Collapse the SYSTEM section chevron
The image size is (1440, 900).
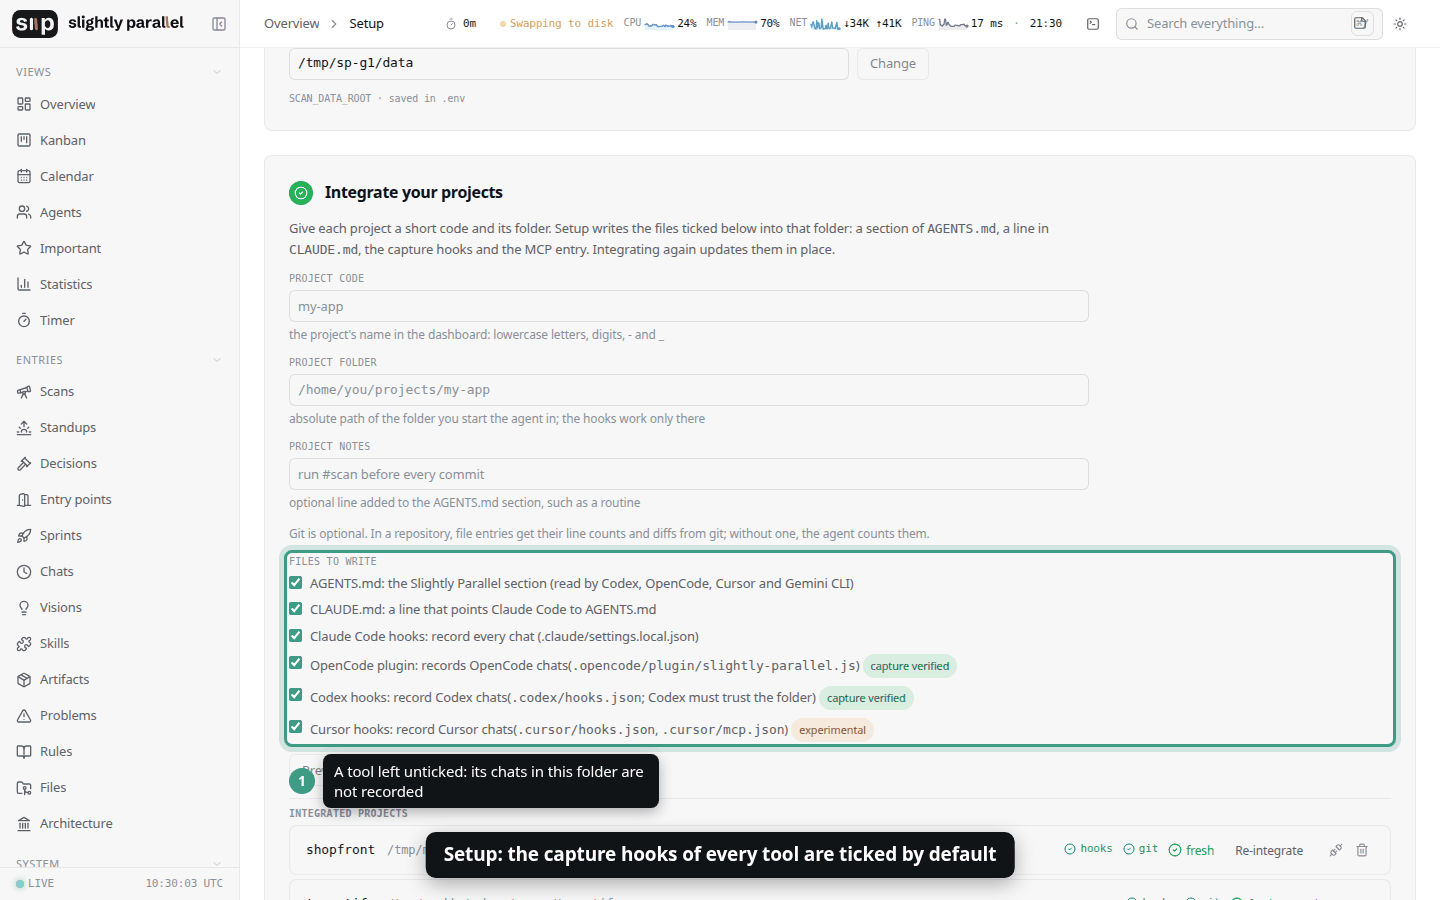click(x=217, y=863)
